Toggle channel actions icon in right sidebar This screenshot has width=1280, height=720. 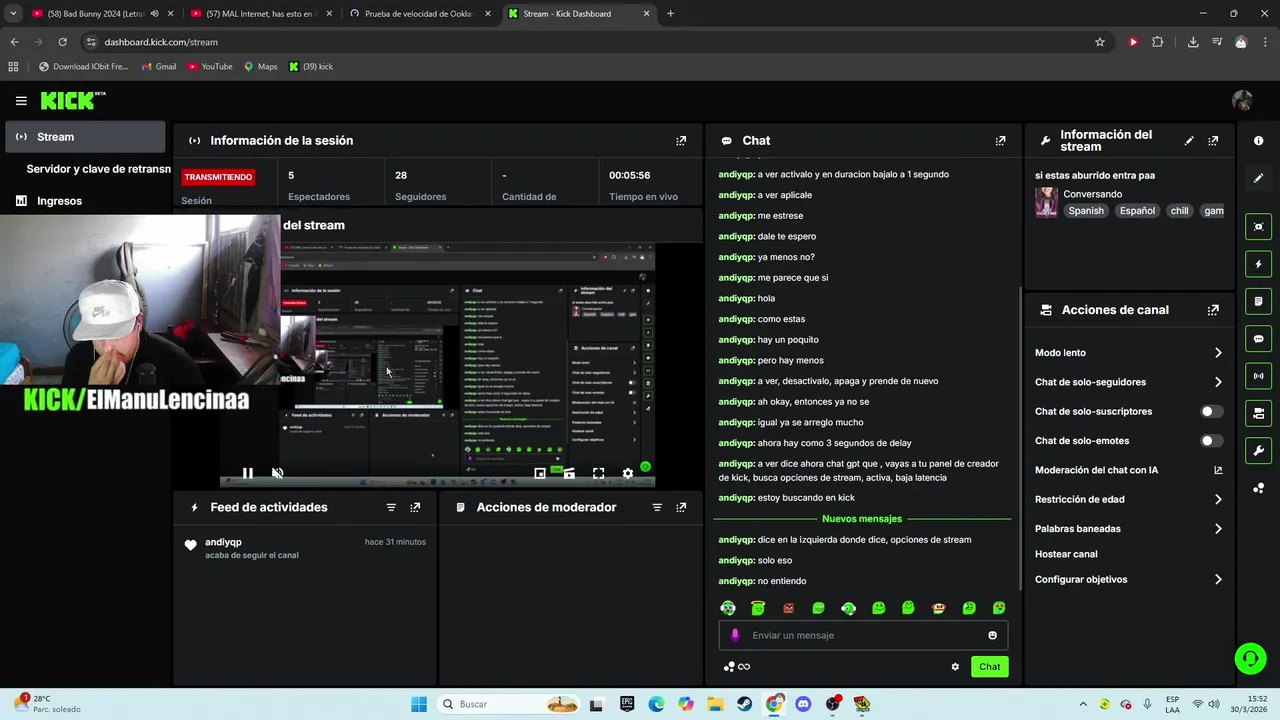1258,413
